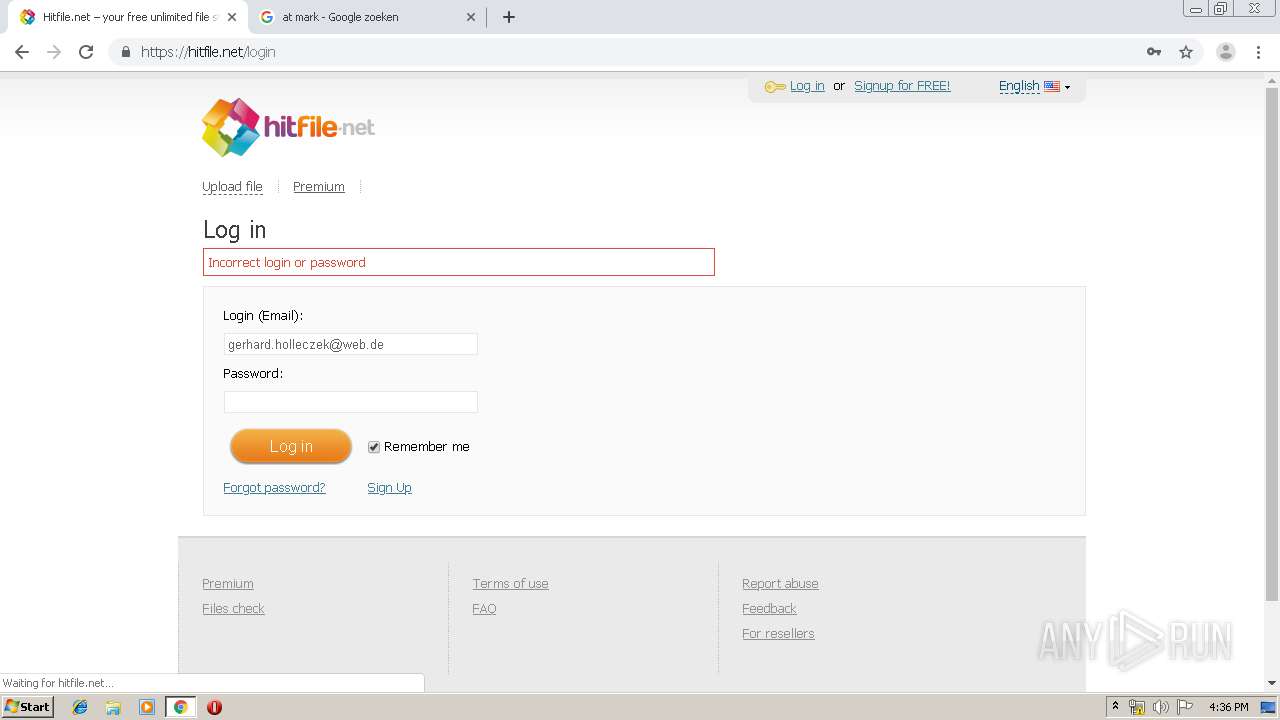Screen dimensions: 1280x720
Task: Click Signup for FREE! link
Action: 902,86
